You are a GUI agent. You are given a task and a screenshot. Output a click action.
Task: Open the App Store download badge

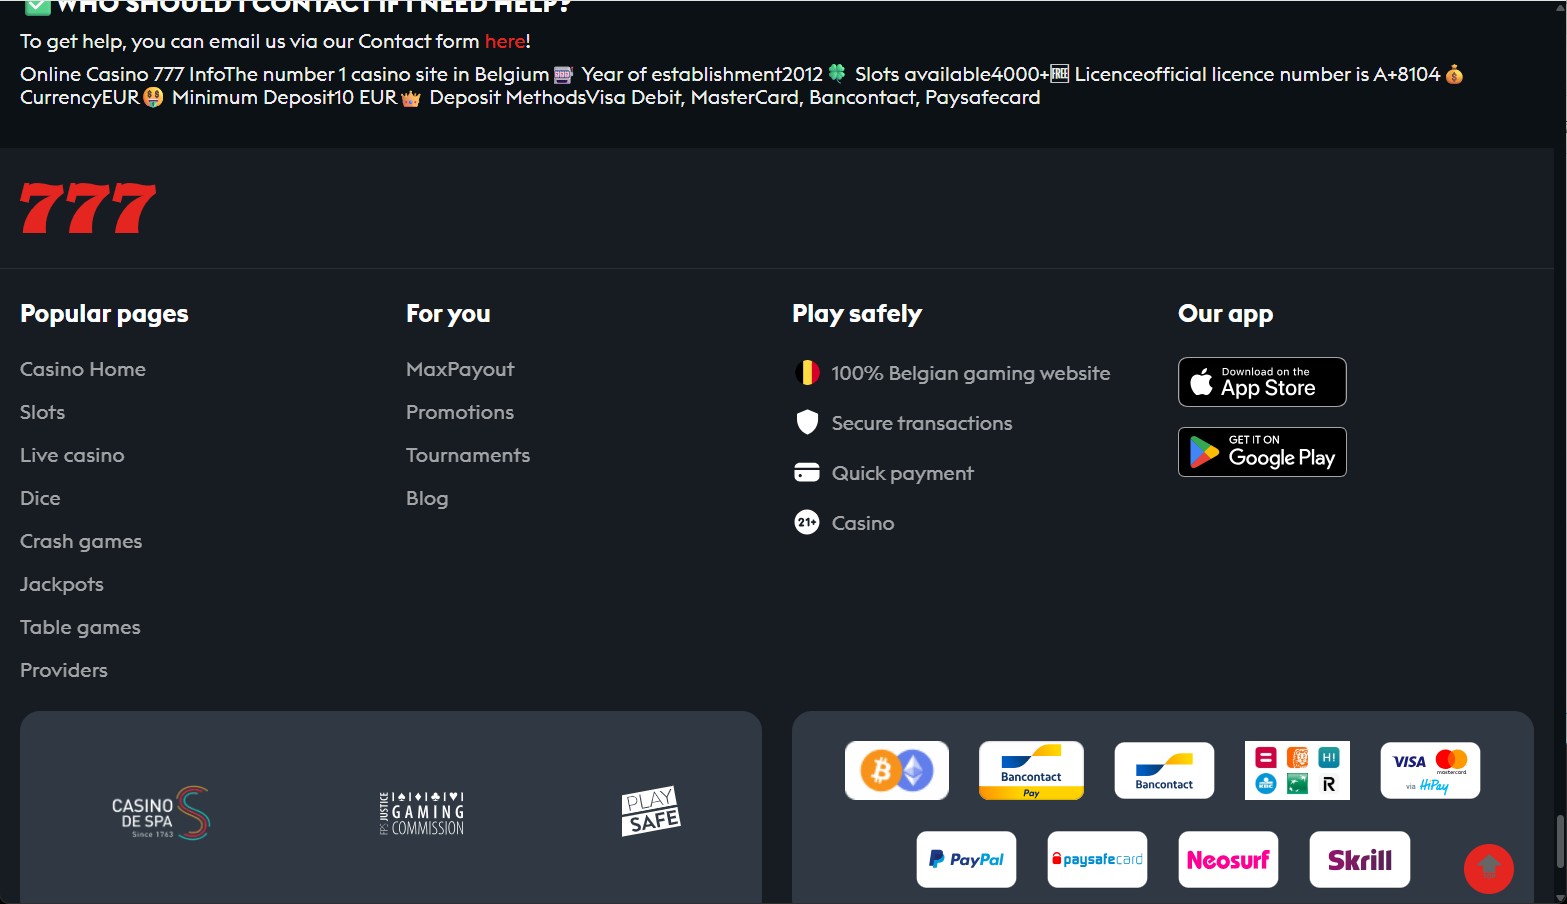[1262, 382]
